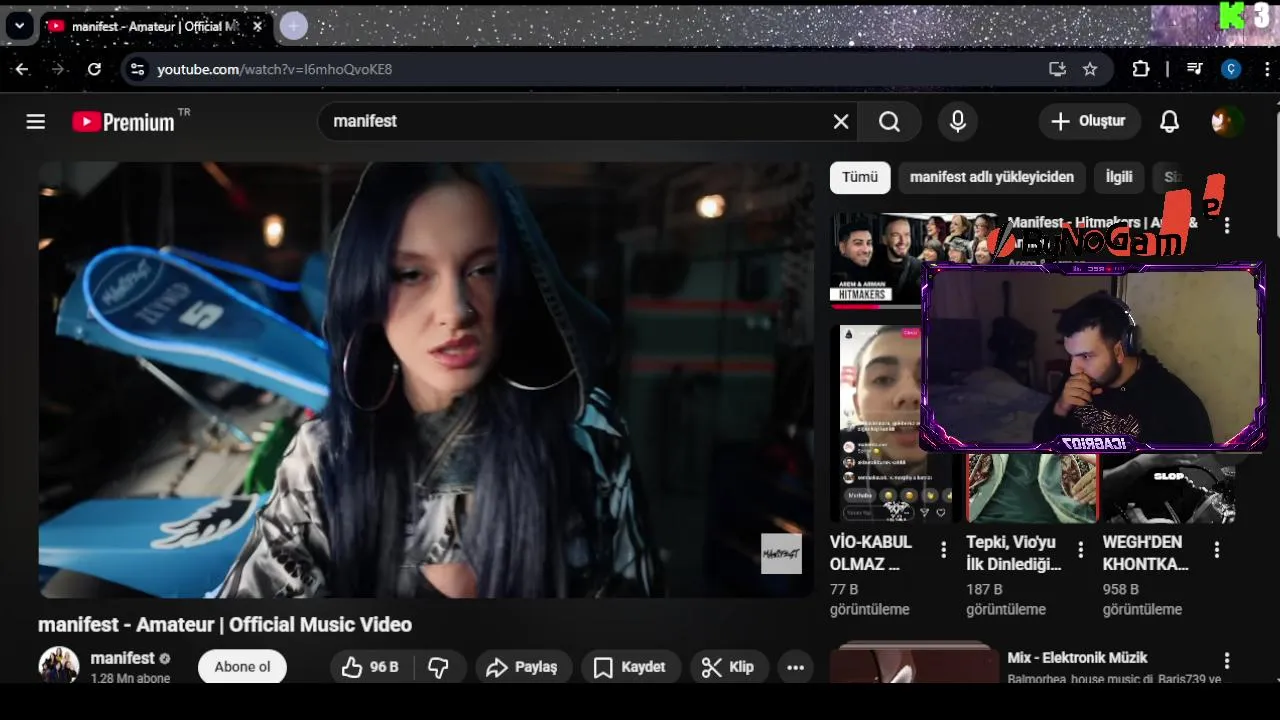Open install/cast icon in address bar
Image resolution: width=1280 pixels, height=720 pixels.
(1058, 69)
